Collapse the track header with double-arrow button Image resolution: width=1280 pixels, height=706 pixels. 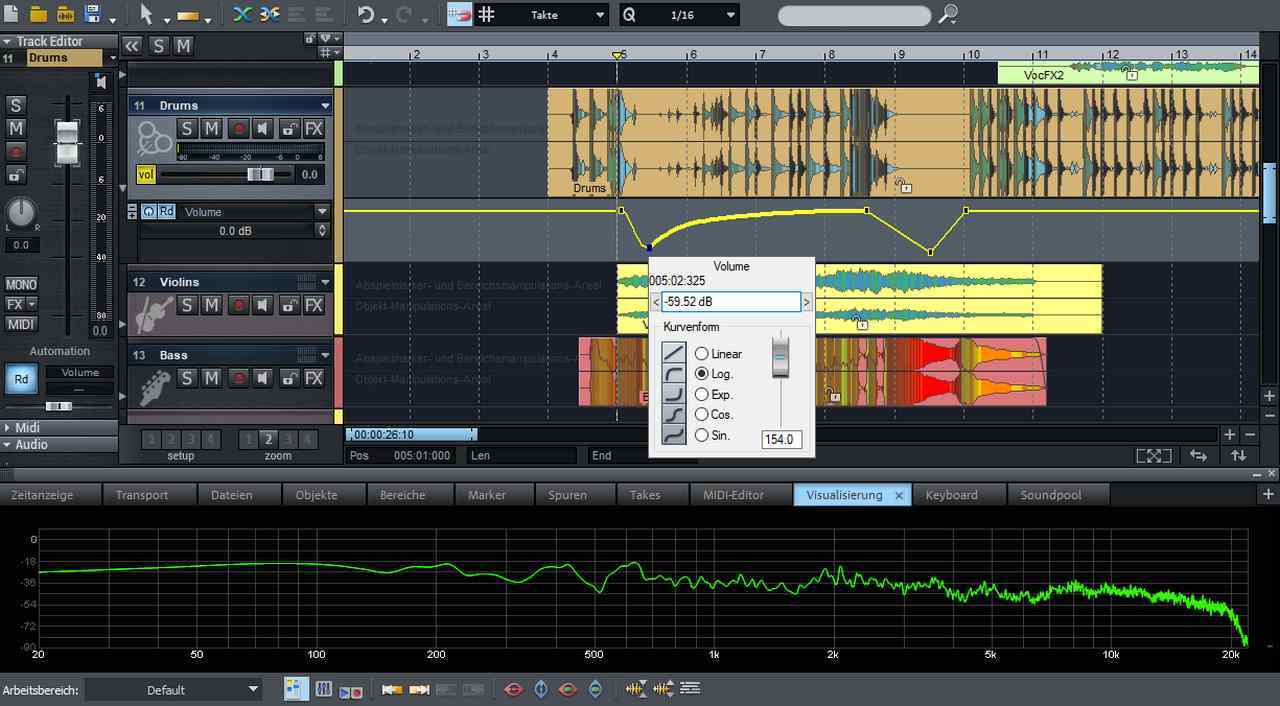[x=132, y=46]
